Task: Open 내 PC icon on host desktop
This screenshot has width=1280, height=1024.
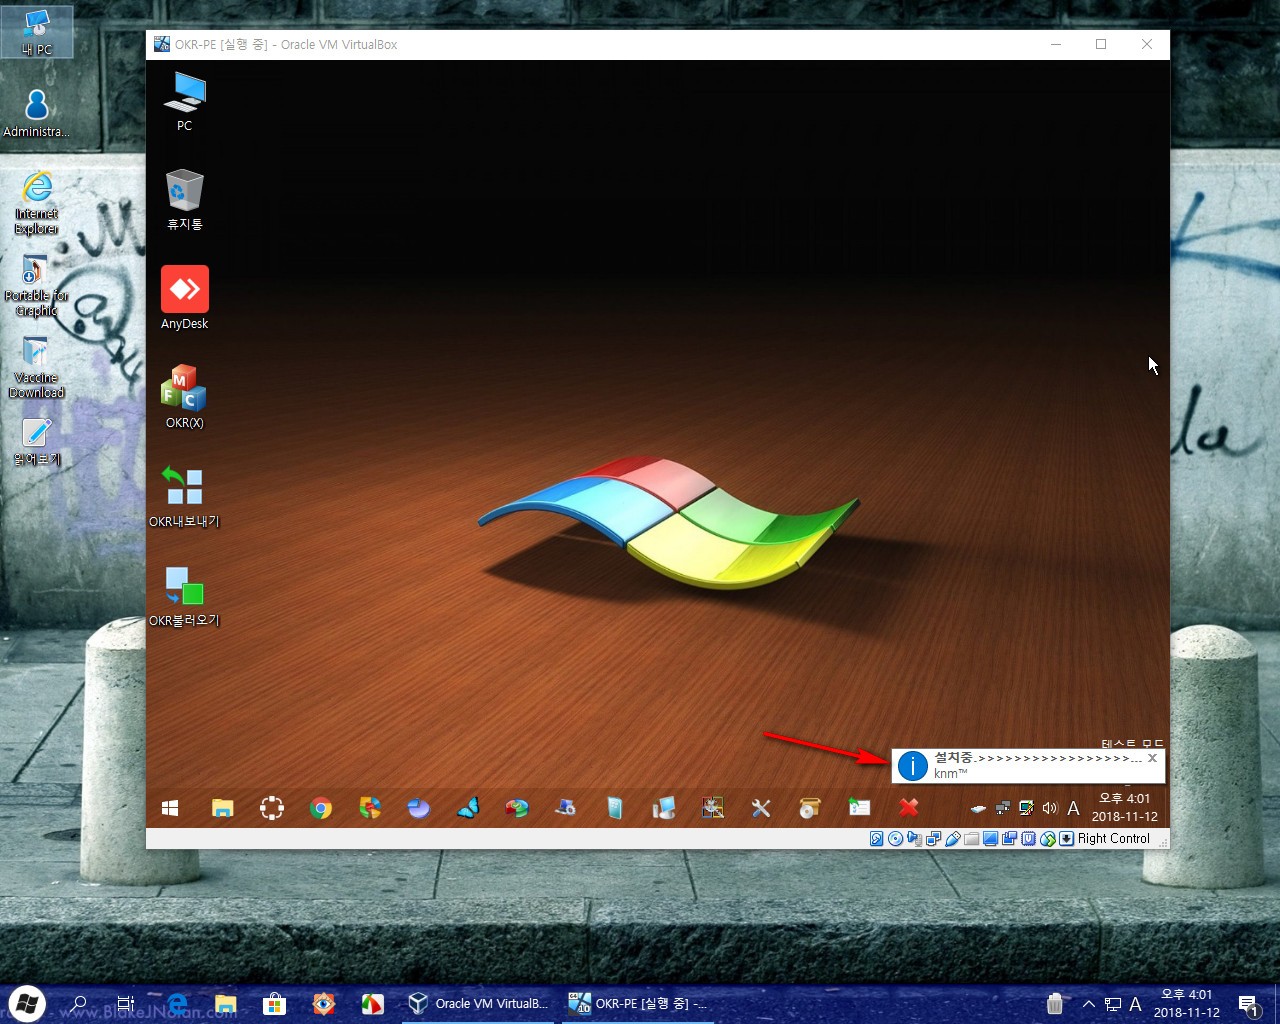Action: pos(37,32)
